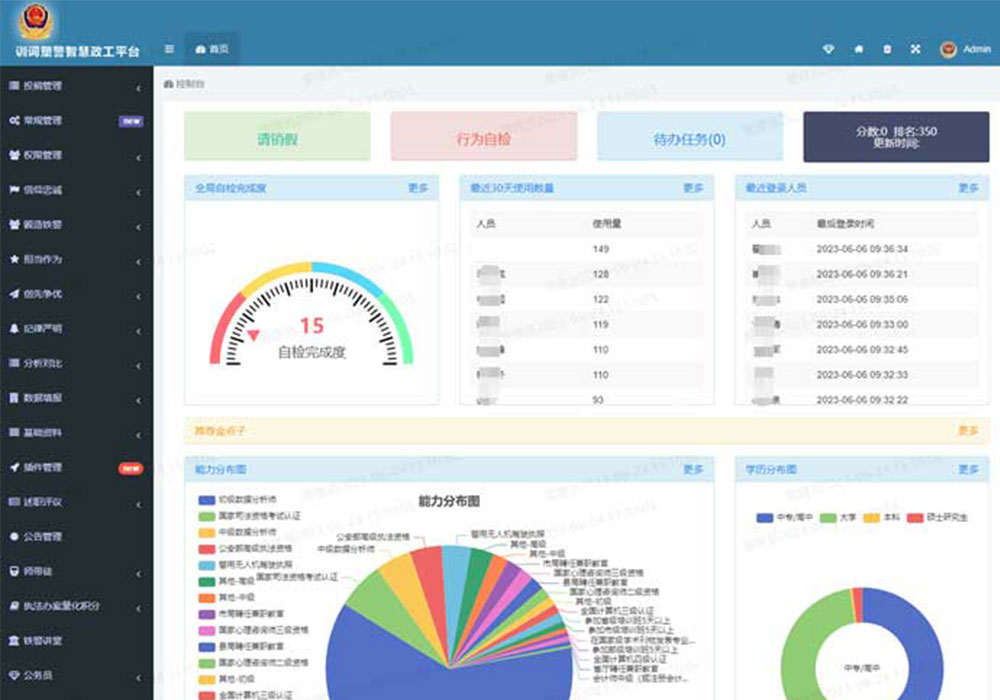1000x700 pixels.
Task: Click the usage value 149
Action: coord(601,249)
